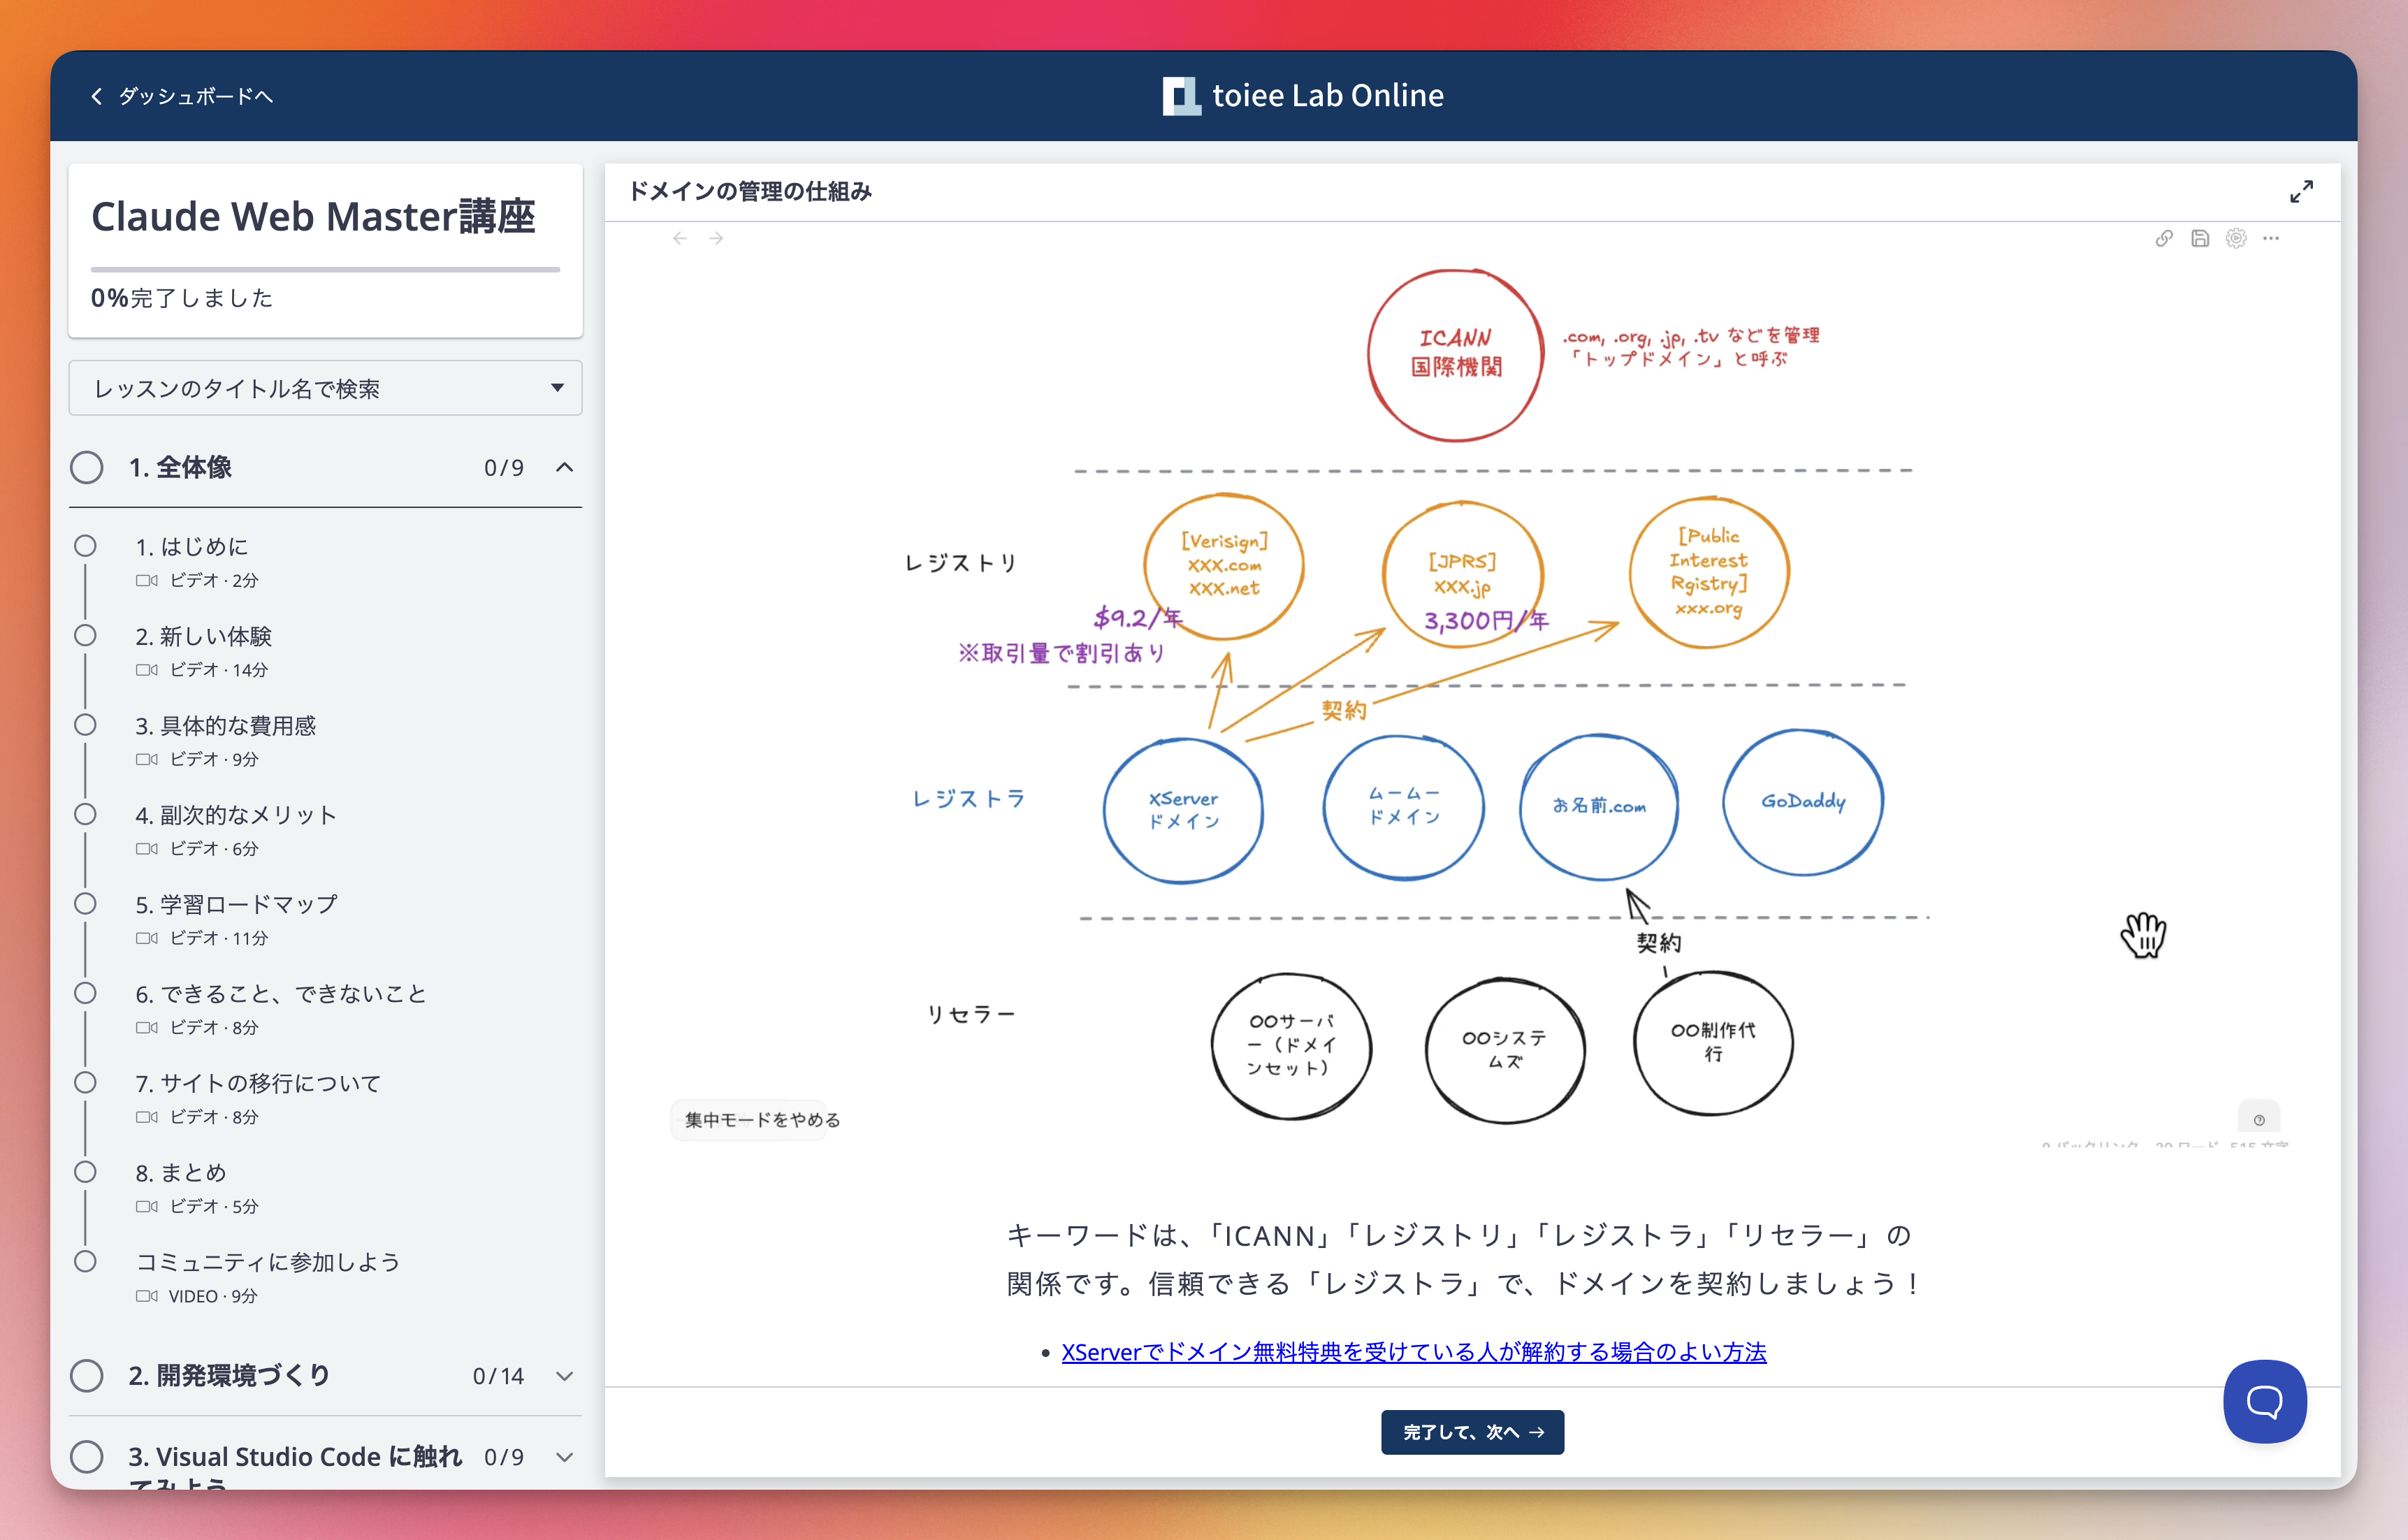Click the link chain icon in the note toolbar
Screen dimensions: 2408x1540
tap(2163, 238)
